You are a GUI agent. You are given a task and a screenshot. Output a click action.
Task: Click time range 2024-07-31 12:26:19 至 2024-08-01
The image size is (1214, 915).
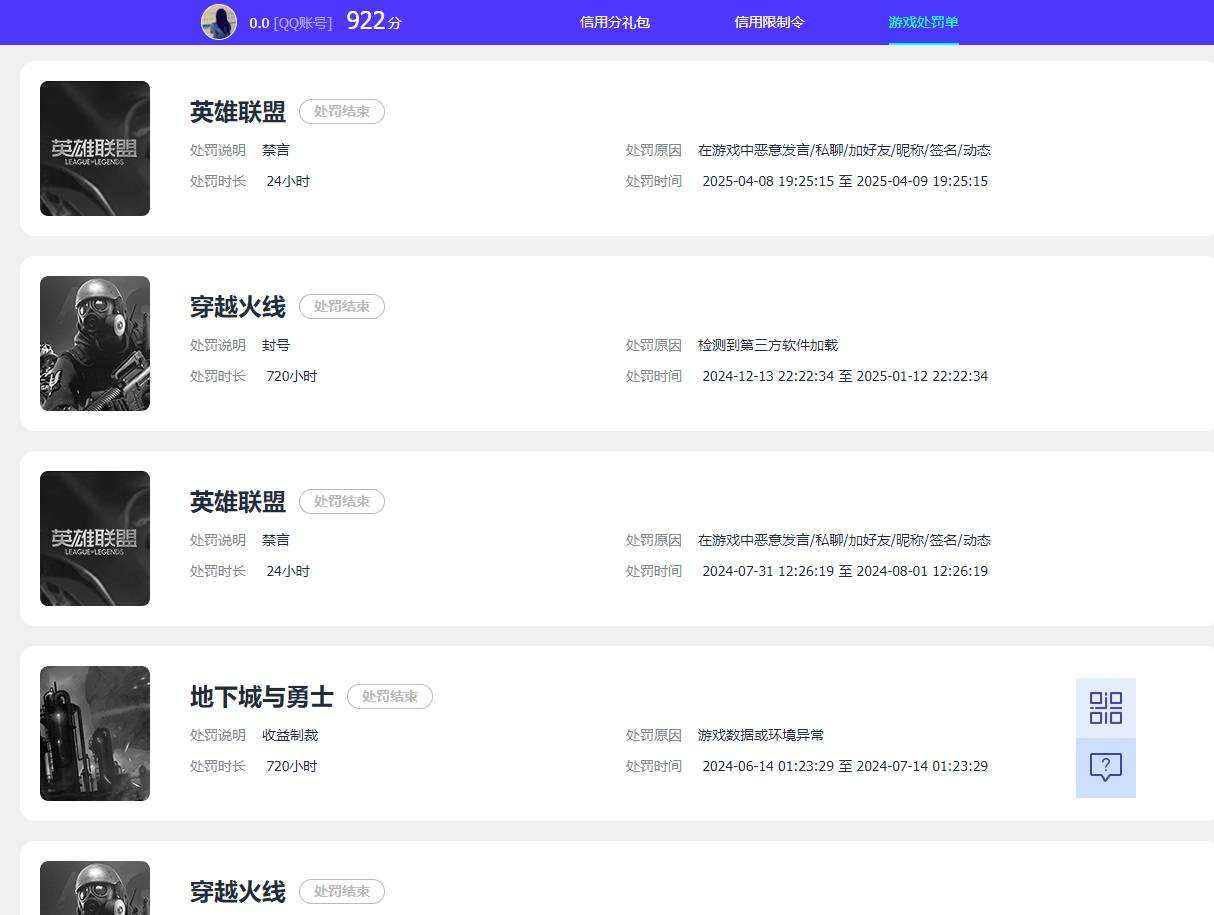845,571
